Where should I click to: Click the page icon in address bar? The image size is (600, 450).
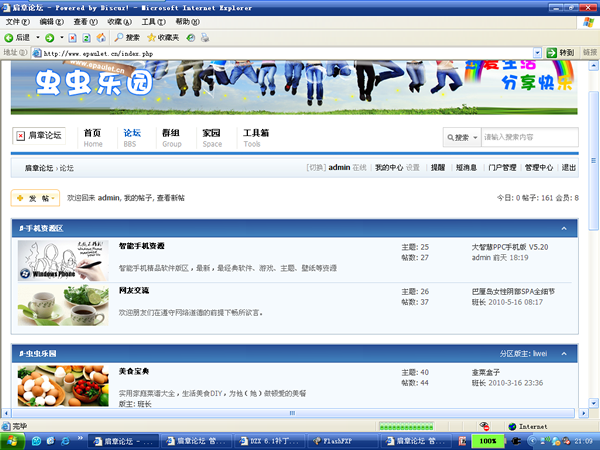point(37,53)
